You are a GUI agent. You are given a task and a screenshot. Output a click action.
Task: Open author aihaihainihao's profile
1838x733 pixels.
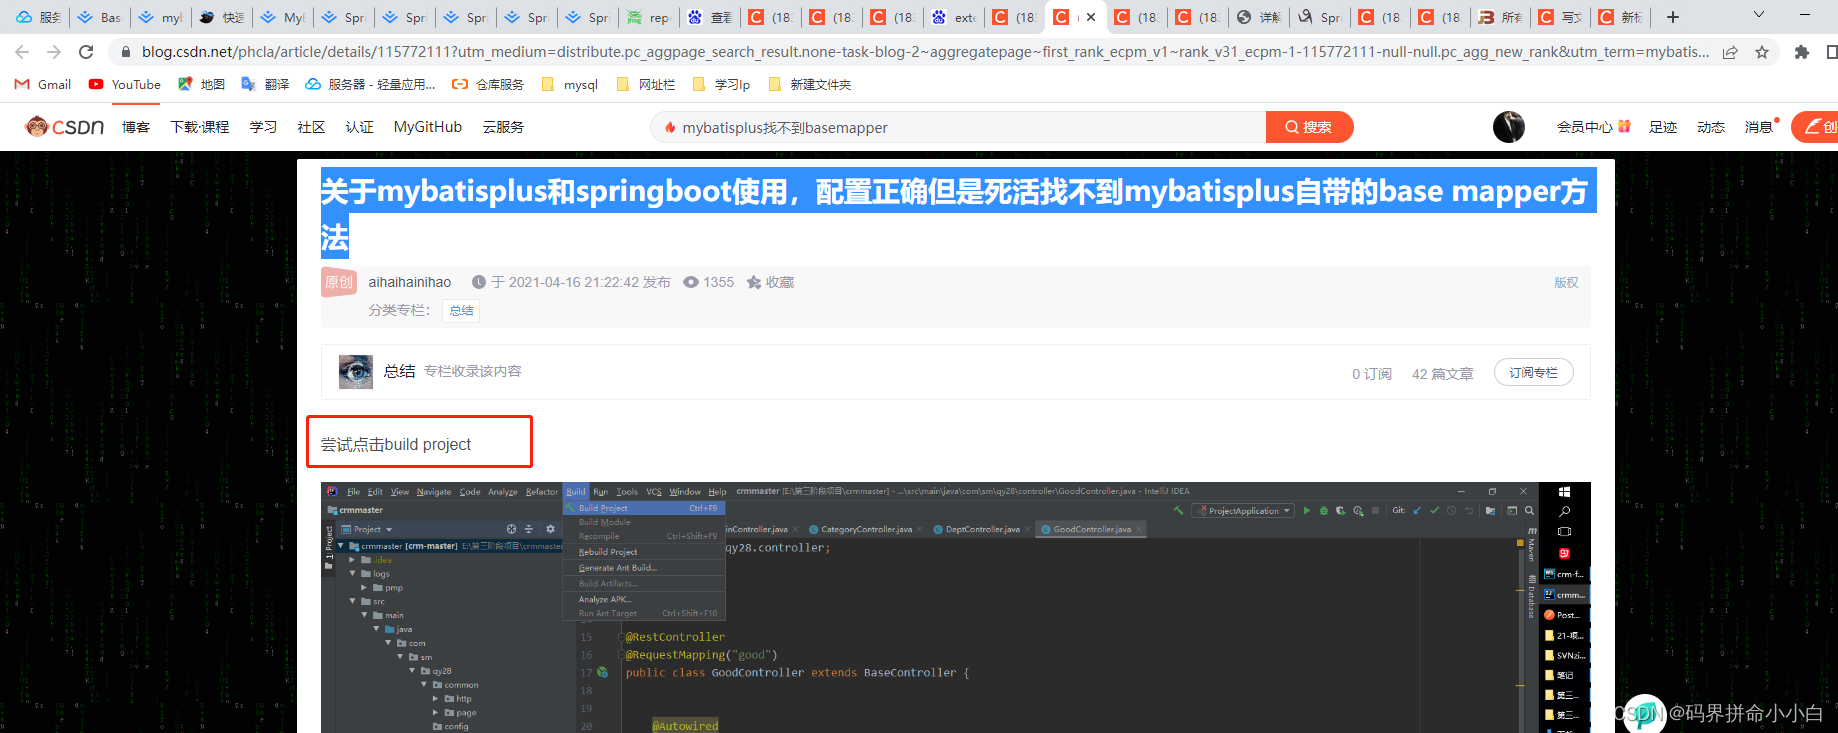[x=410, y=282]
